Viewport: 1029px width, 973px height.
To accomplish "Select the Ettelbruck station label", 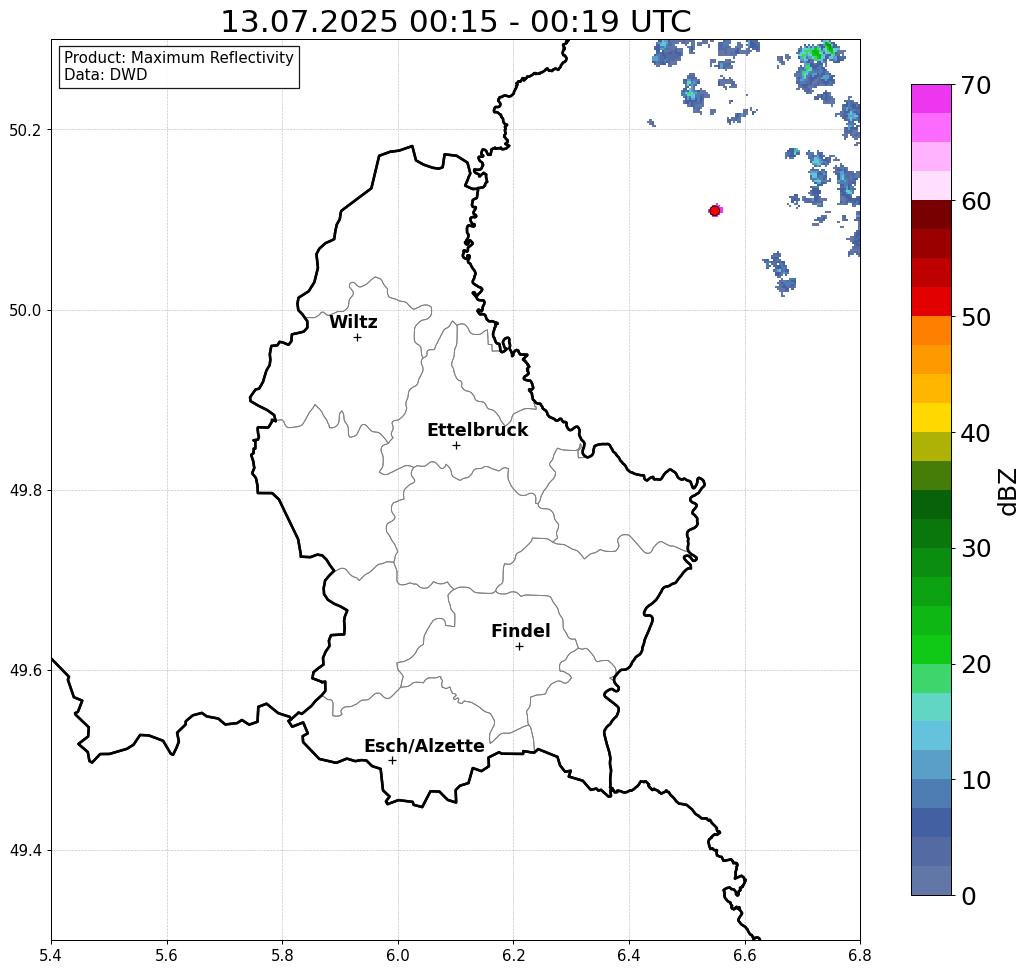I will click(x=478, y=430).
